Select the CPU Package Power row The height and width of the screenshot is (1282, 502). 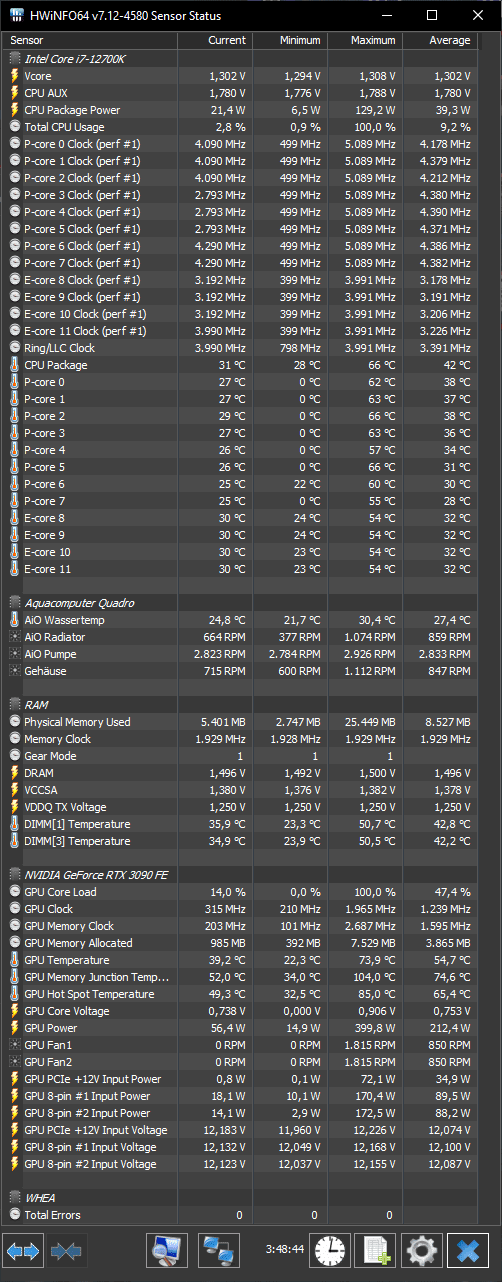point(241,110)
